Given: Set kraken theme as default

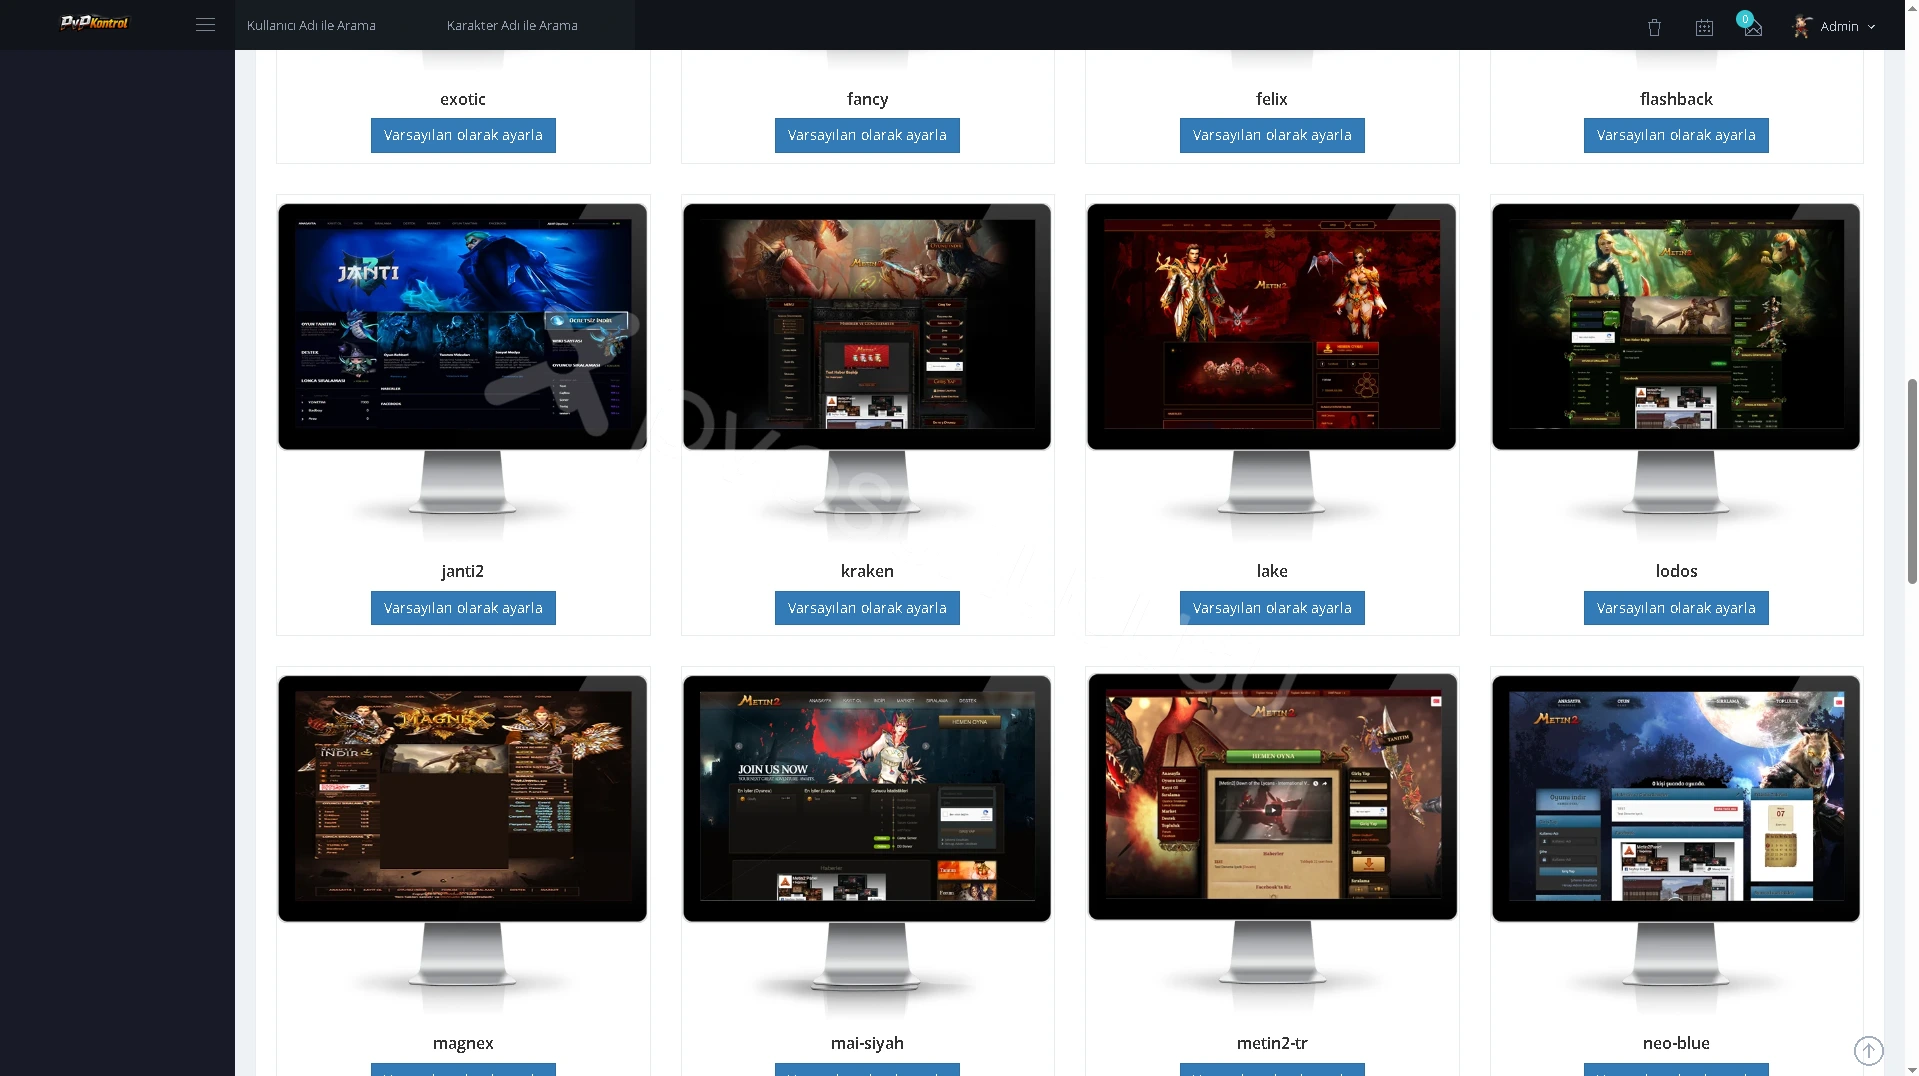Looking at the screenshot, I should pos(867,608).
